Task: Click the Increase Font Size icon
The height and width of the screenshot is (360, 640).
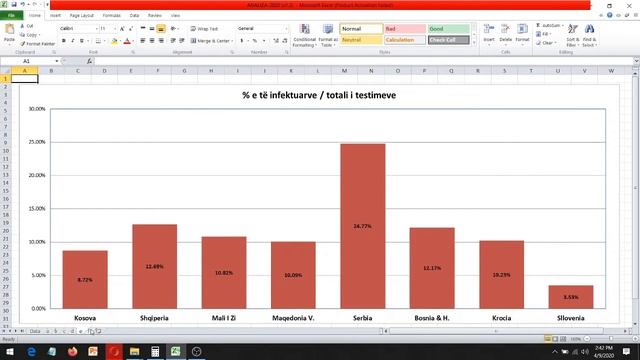Action: (122, 29)
